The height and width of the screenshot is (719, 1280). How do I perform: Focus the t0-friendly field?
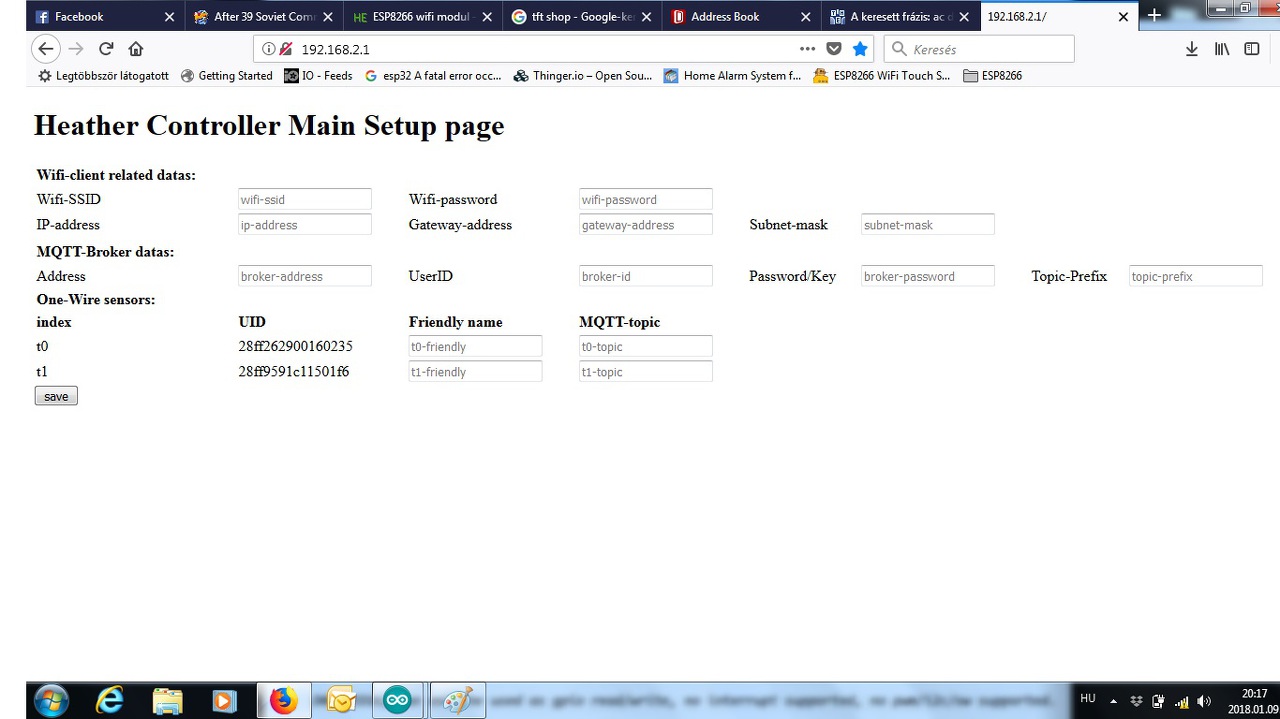pyautogui.click(x=475, y=347)
